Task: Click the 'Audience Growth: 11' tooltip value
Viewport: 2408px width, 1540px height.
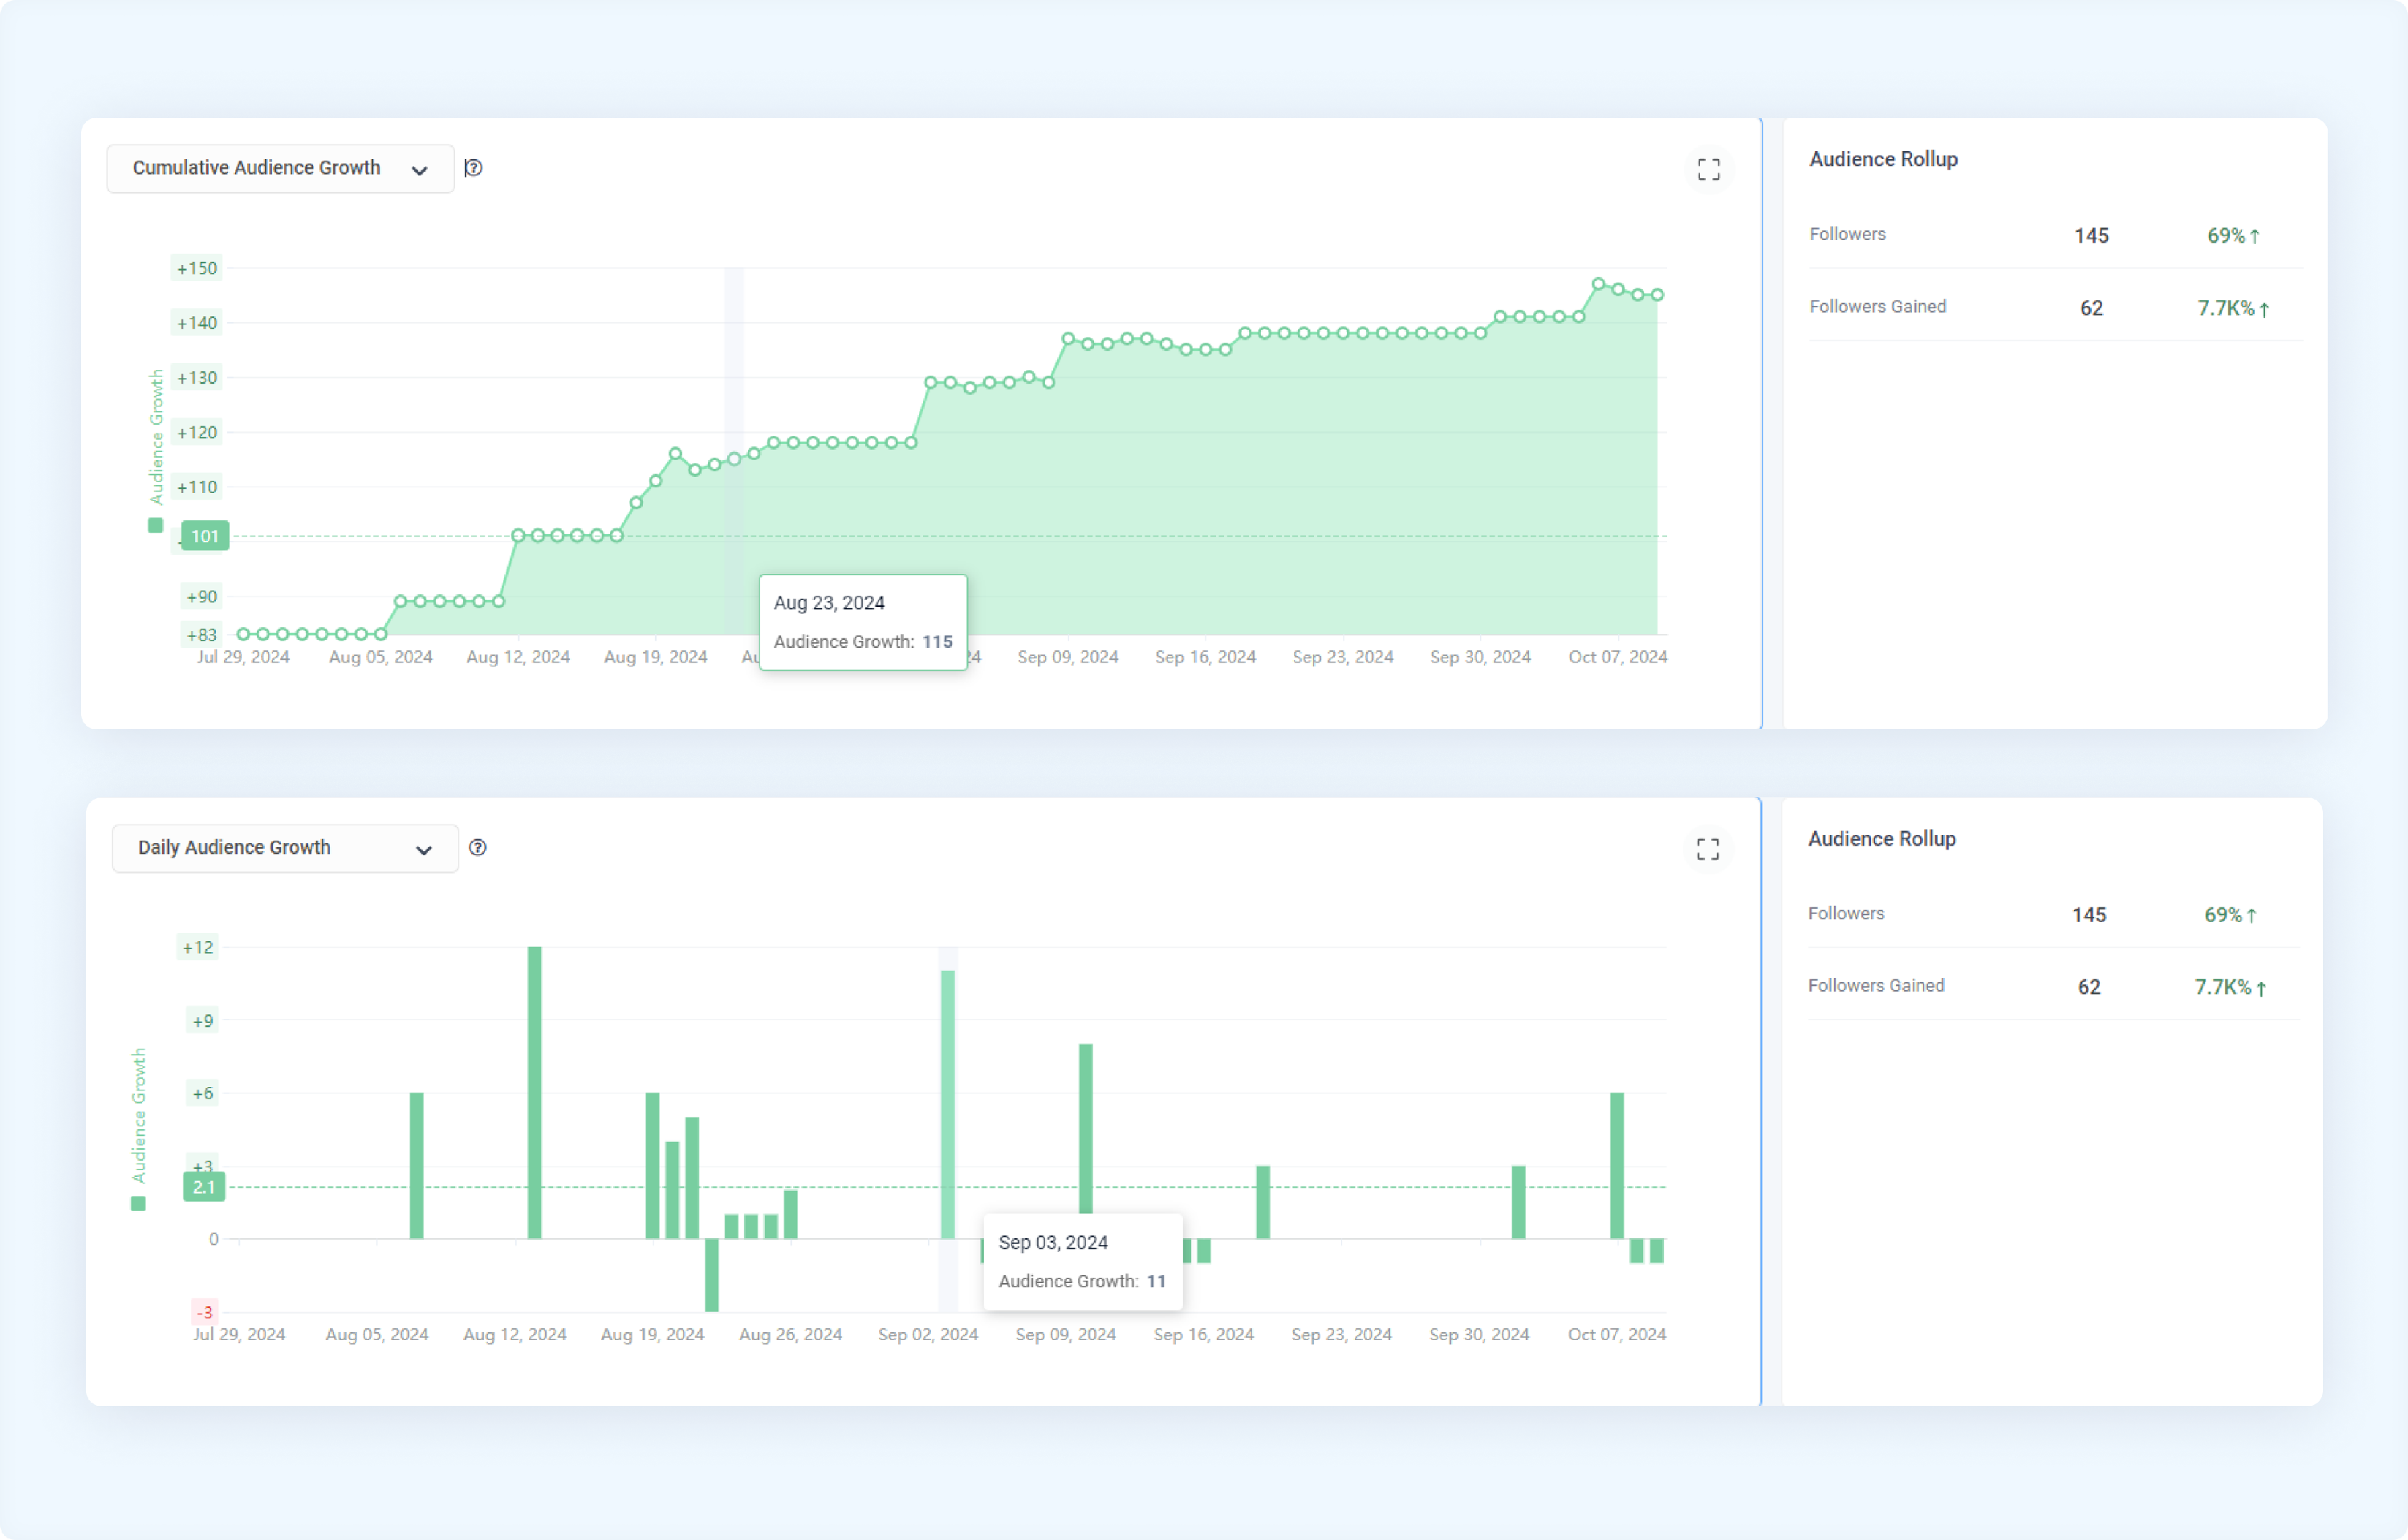Action: point(1082,1281)
